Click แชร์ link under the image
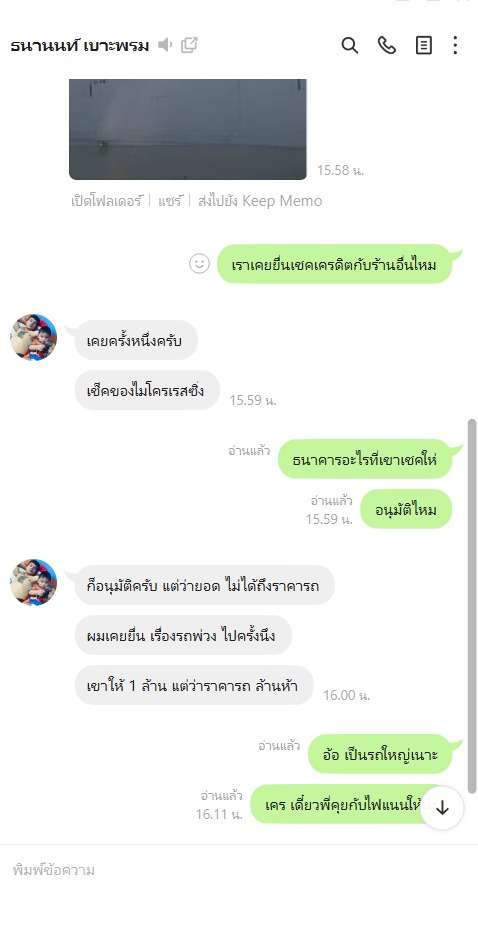The height and width of the screenshot is (938, 478). pos(170,201)
